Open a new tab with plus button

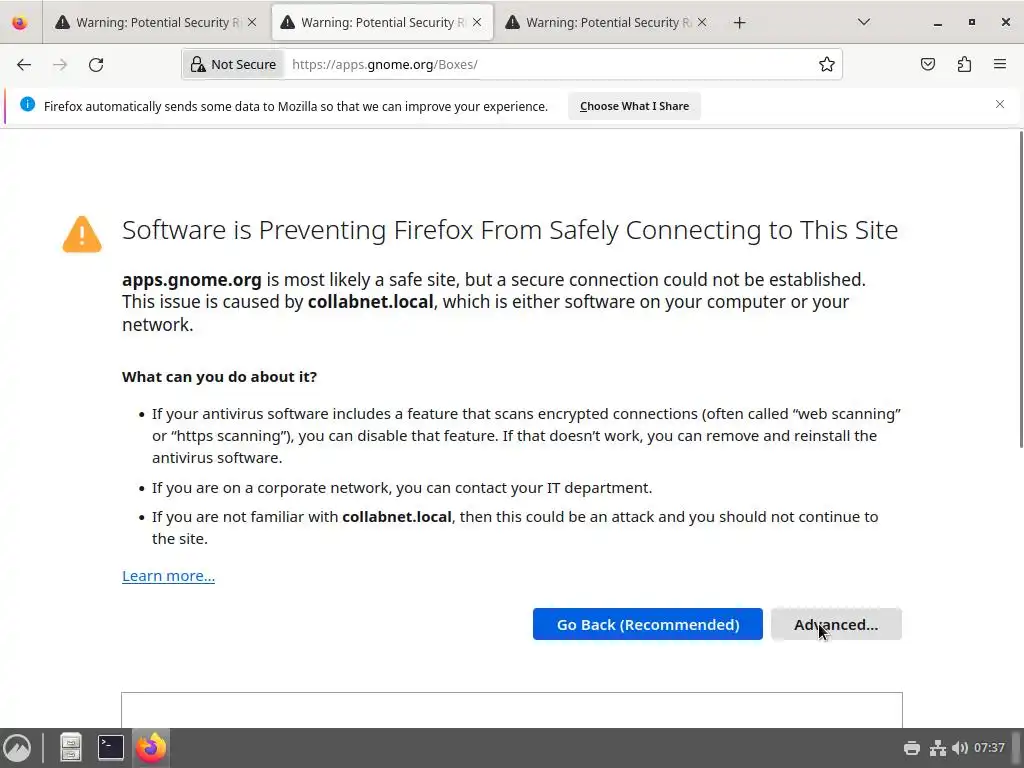739,23
